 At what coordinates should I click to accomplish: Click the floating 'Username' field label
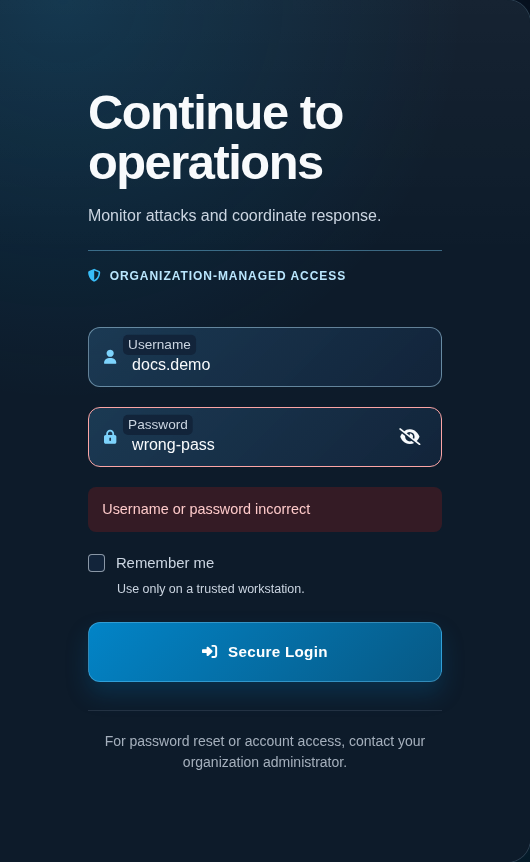[159, 345]
